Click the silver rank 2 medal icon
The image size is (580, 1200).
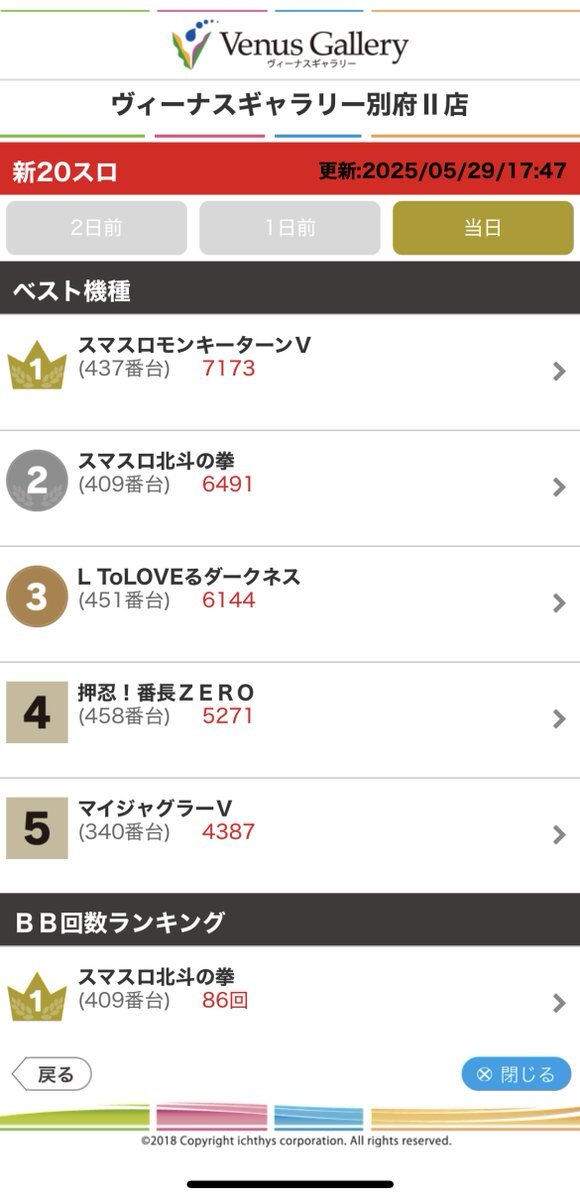pos(37,481)
